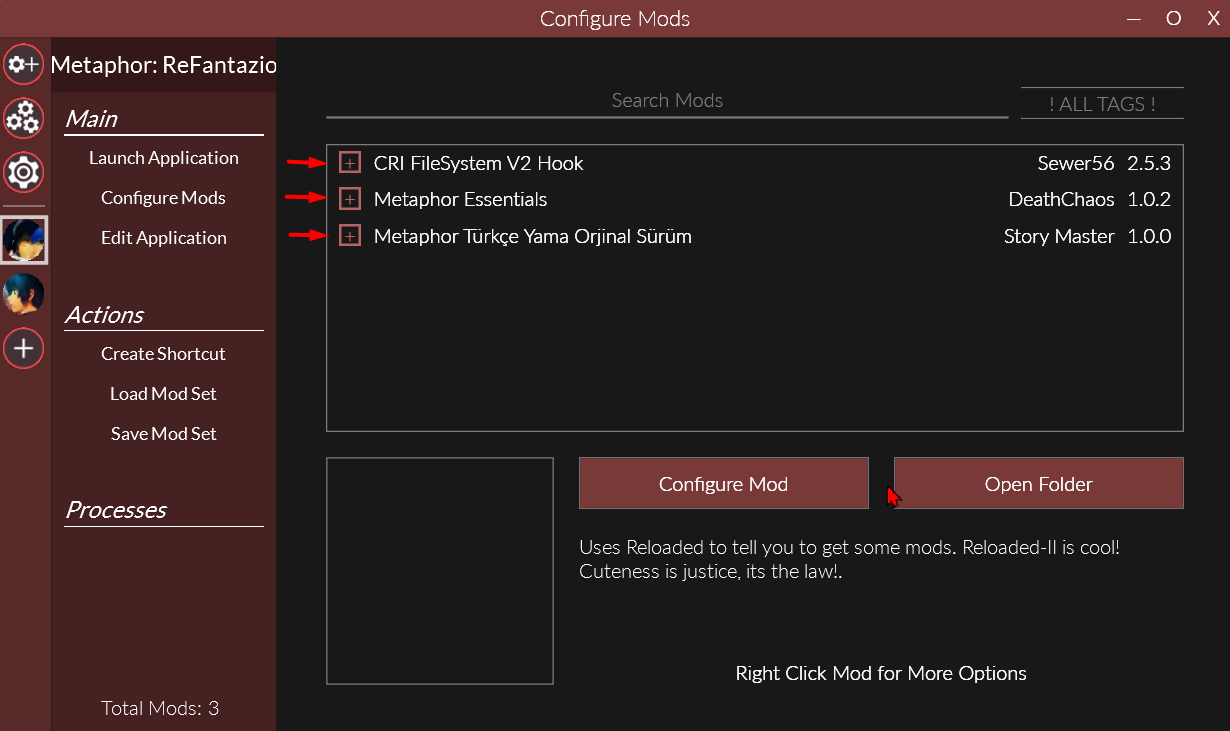Maximize the window with the O button
1230x731 pixels.
(x=1174, y=18)
